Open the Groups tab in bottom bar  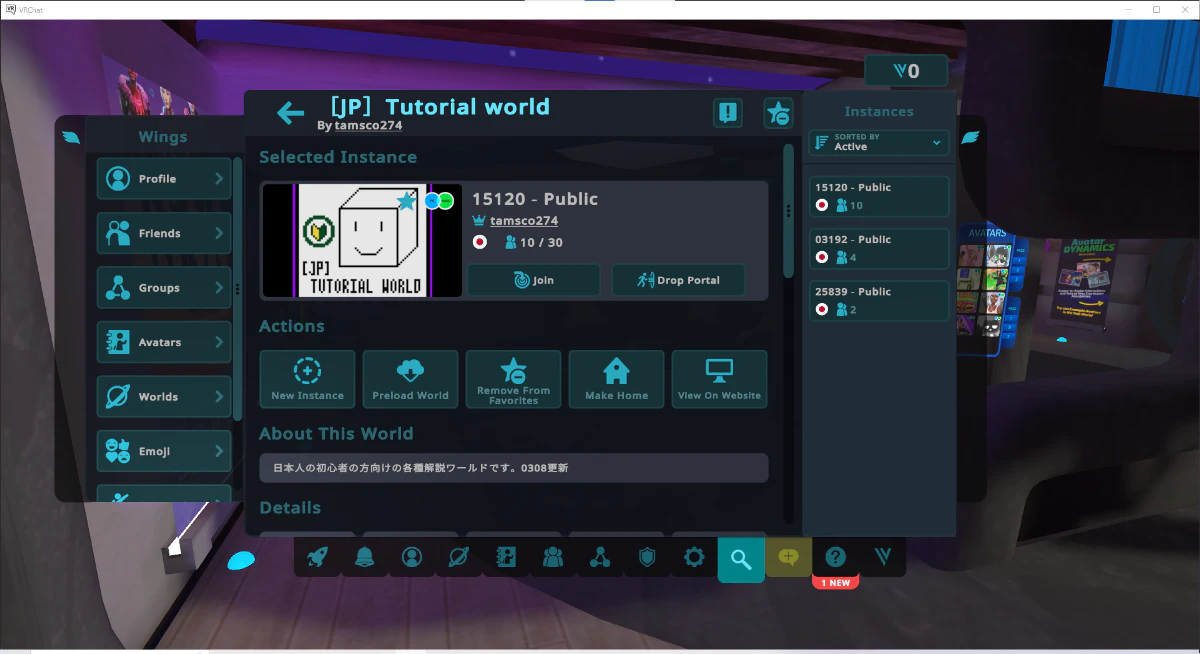[600, 558]
